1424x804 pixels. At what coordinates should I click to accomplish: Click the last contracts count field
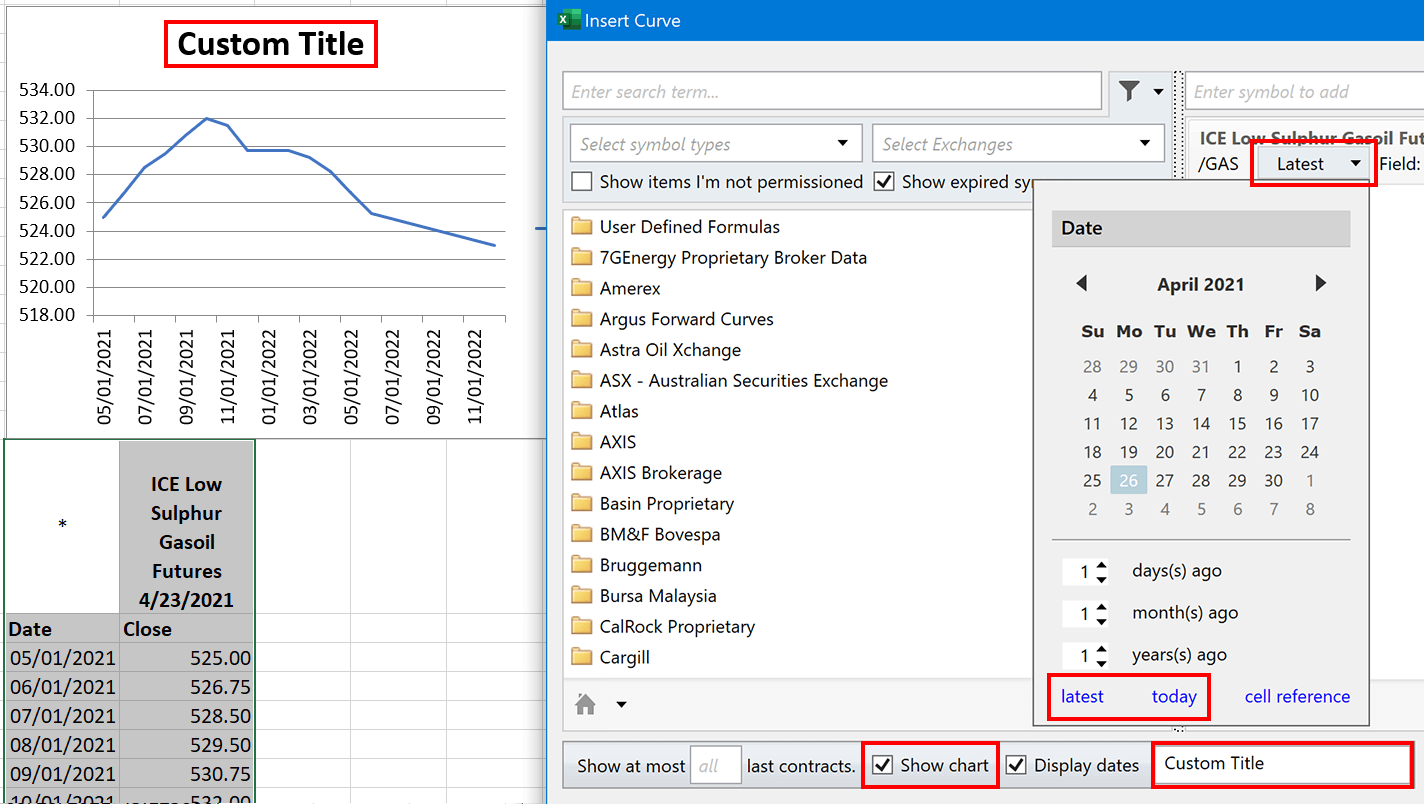pyautogui.click(x=715, y=766)
